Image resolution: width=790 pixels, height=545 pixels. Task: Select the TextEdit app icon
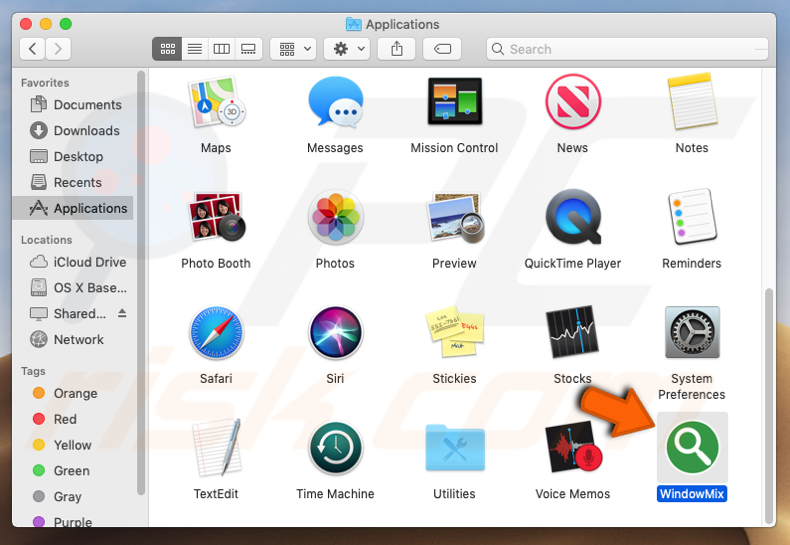coord(216,447)
